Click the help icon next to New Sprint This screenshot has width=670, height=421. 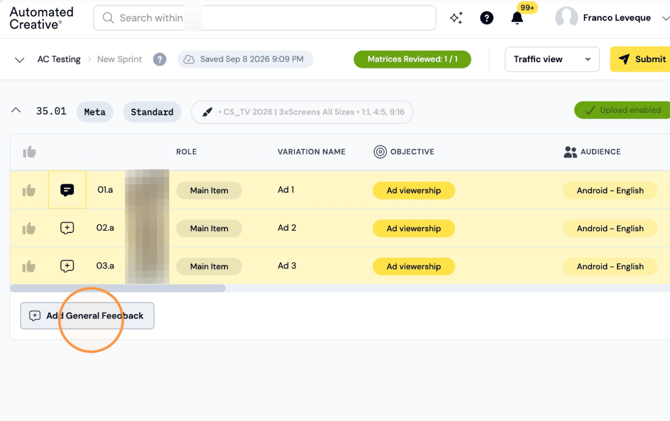(160, 59)
